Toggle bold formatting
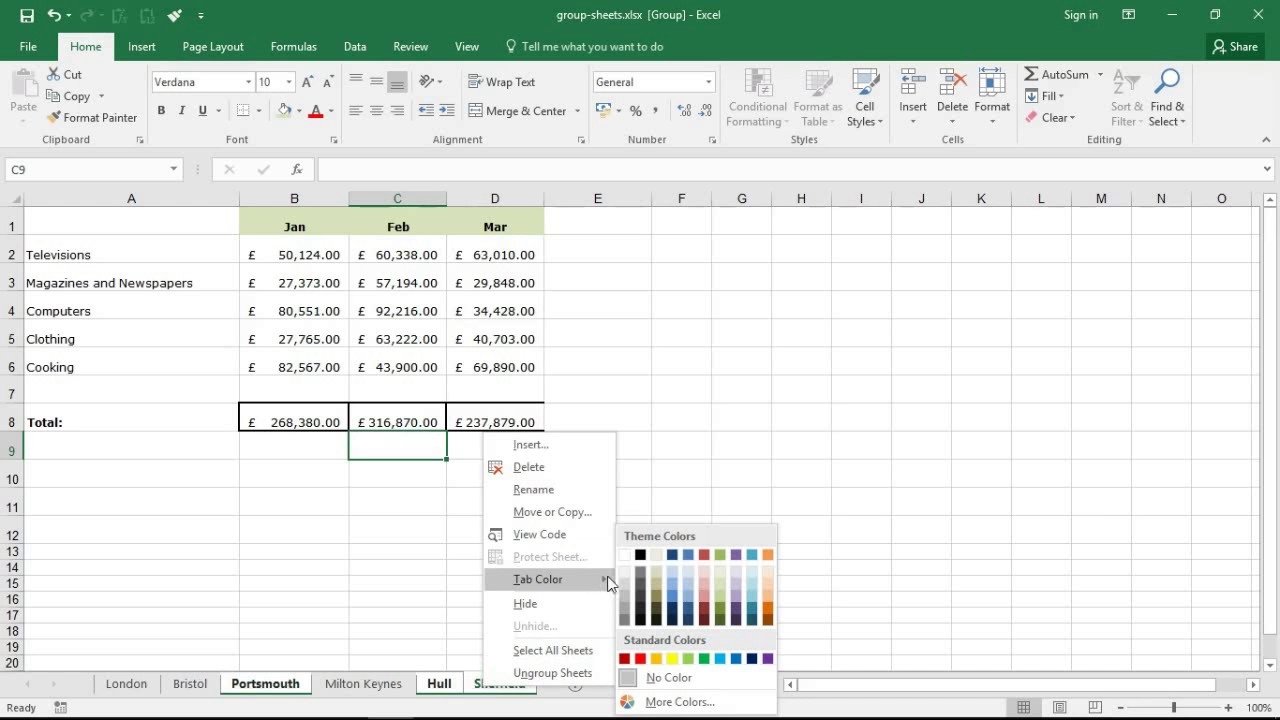The height and width of the screenshot is (720, 1280). point(161,110)
